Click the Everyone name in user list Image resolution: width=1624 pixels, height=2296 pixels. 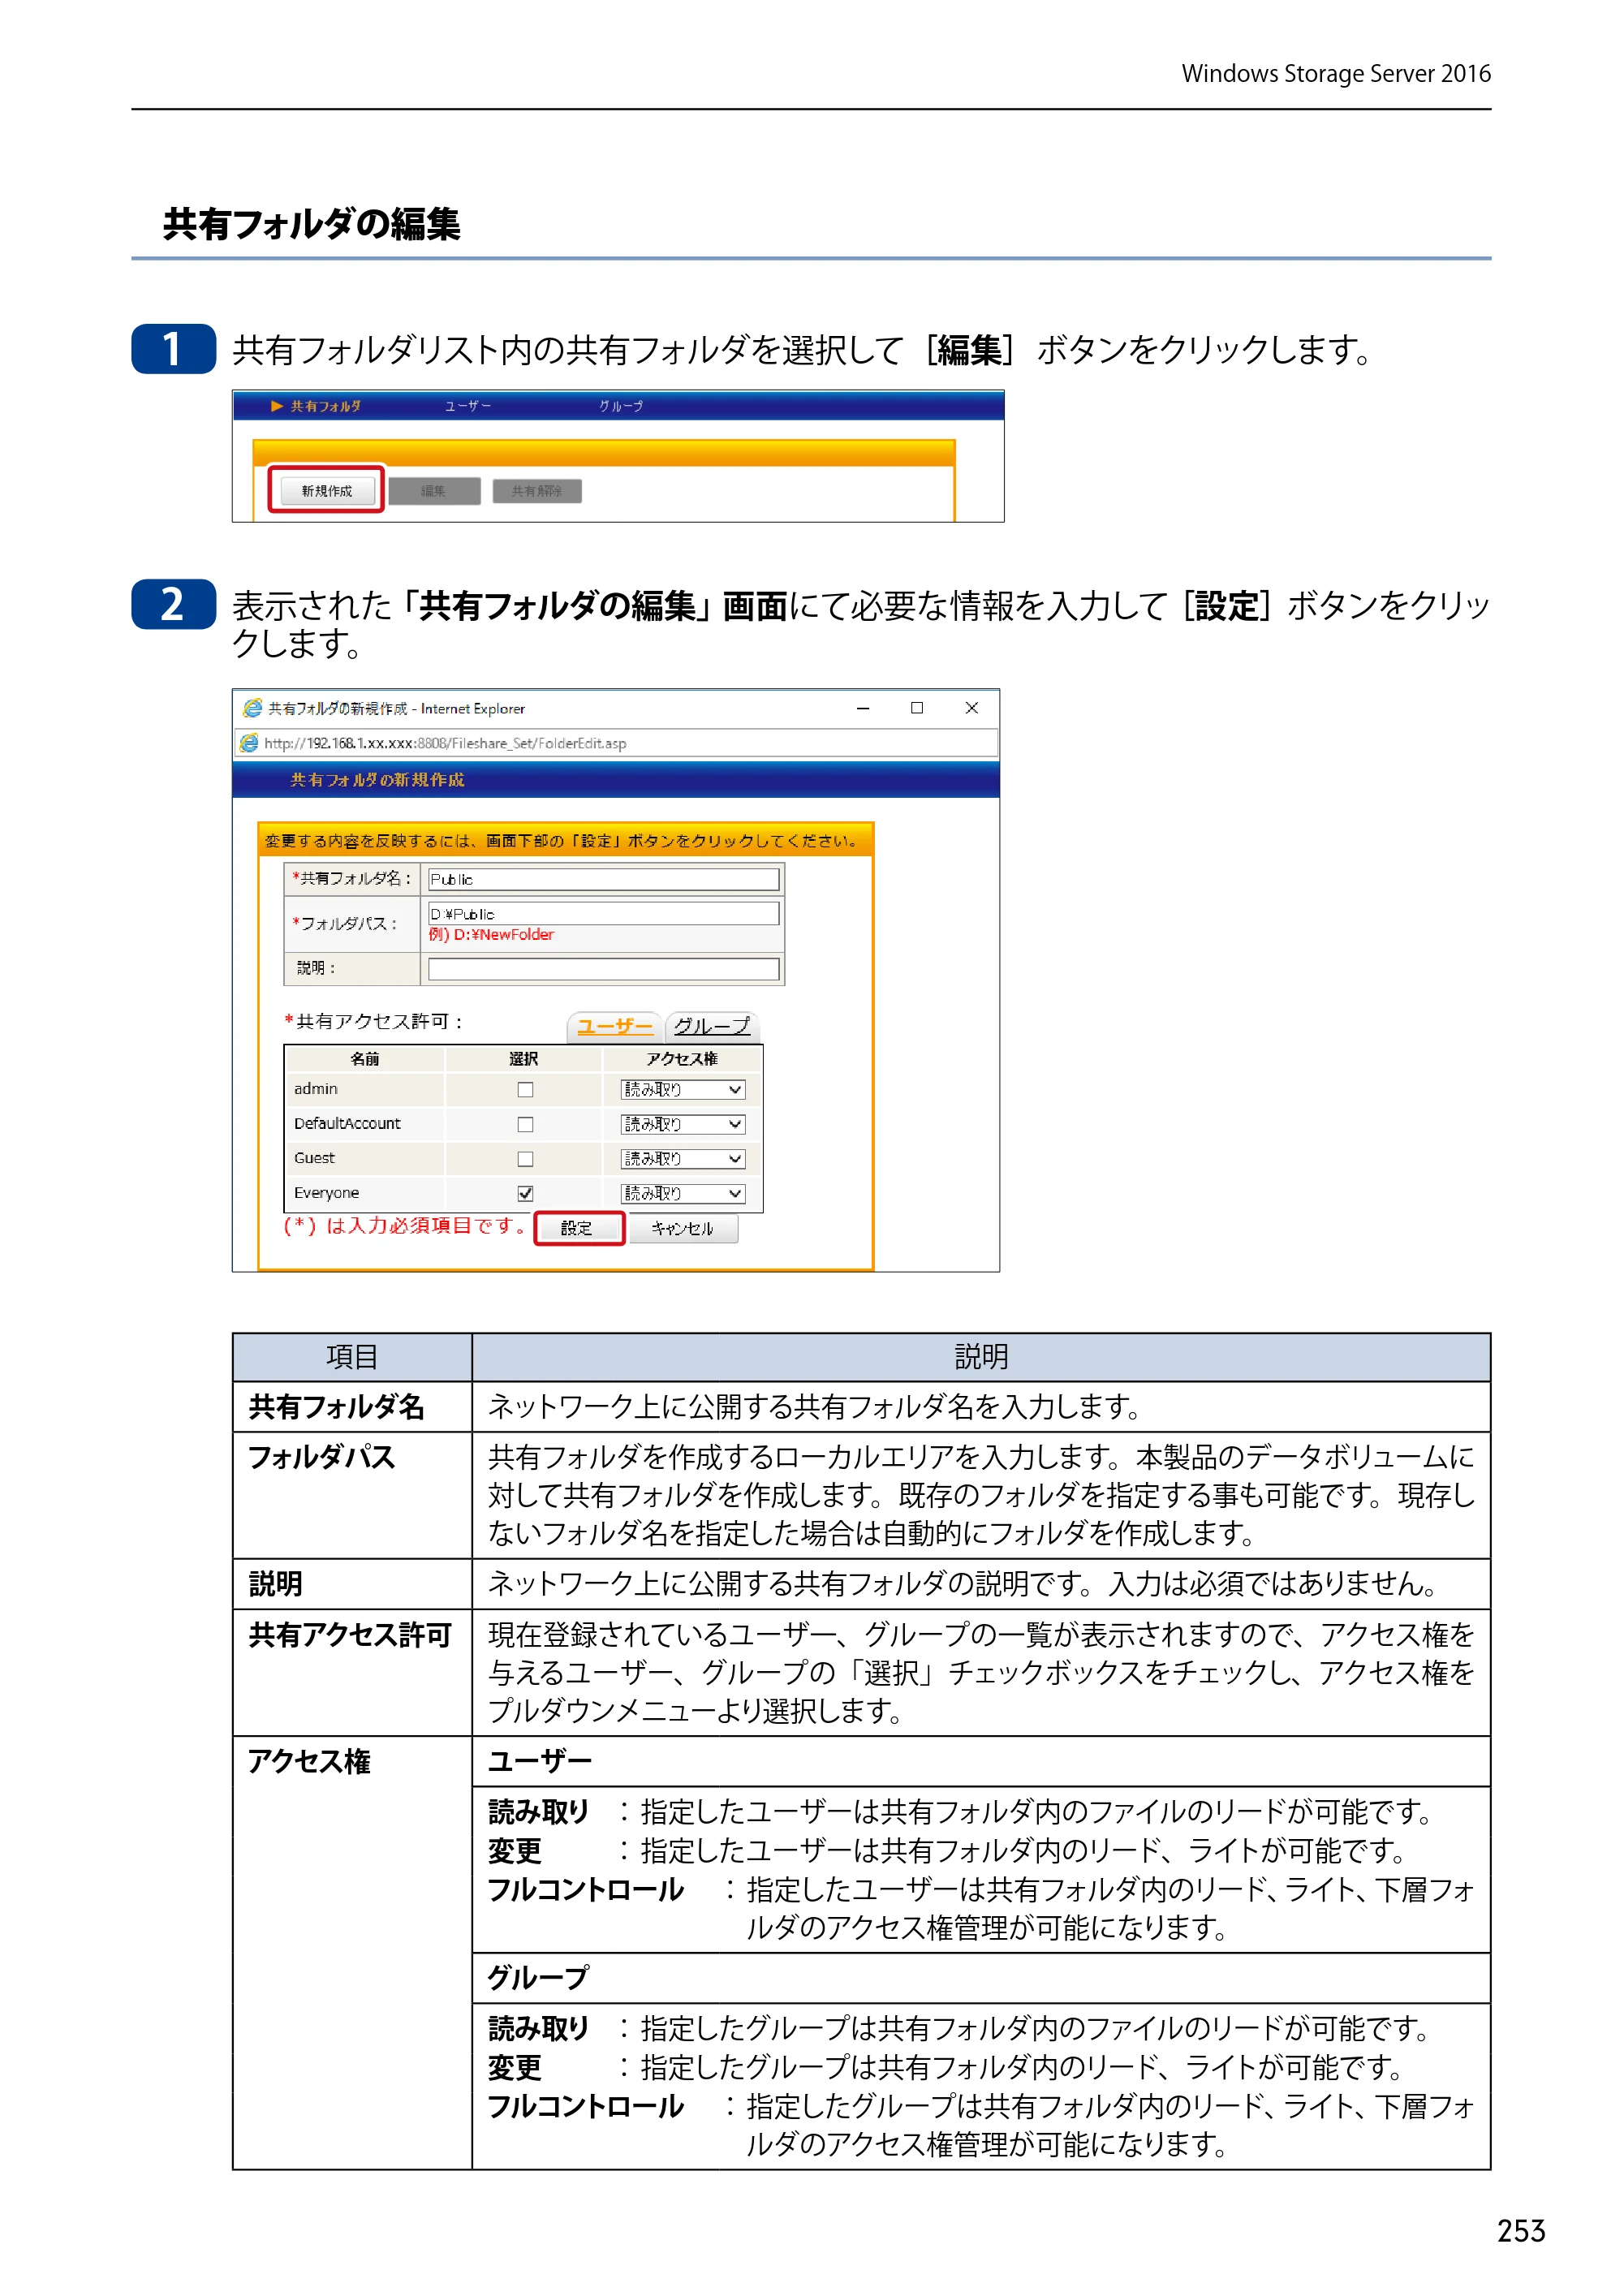[x=326, y=1193]
